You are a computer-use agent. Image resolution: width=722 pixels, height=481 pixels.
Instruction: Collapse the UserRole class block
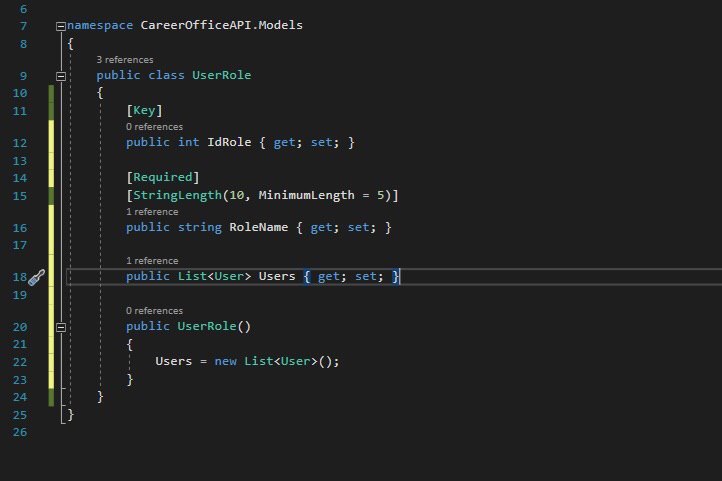pyautogui.click(x=61, y=76)
